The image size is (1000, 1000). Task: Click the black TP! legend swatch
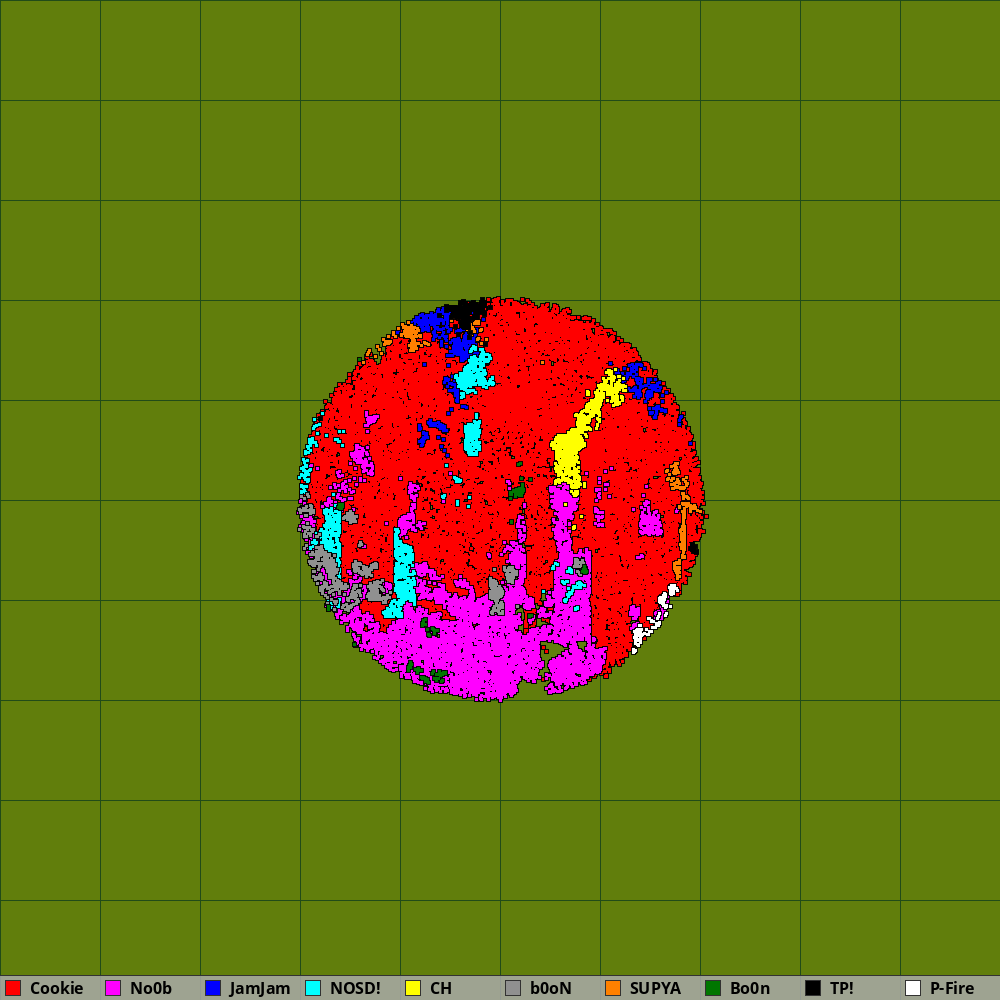click(813, 988)
